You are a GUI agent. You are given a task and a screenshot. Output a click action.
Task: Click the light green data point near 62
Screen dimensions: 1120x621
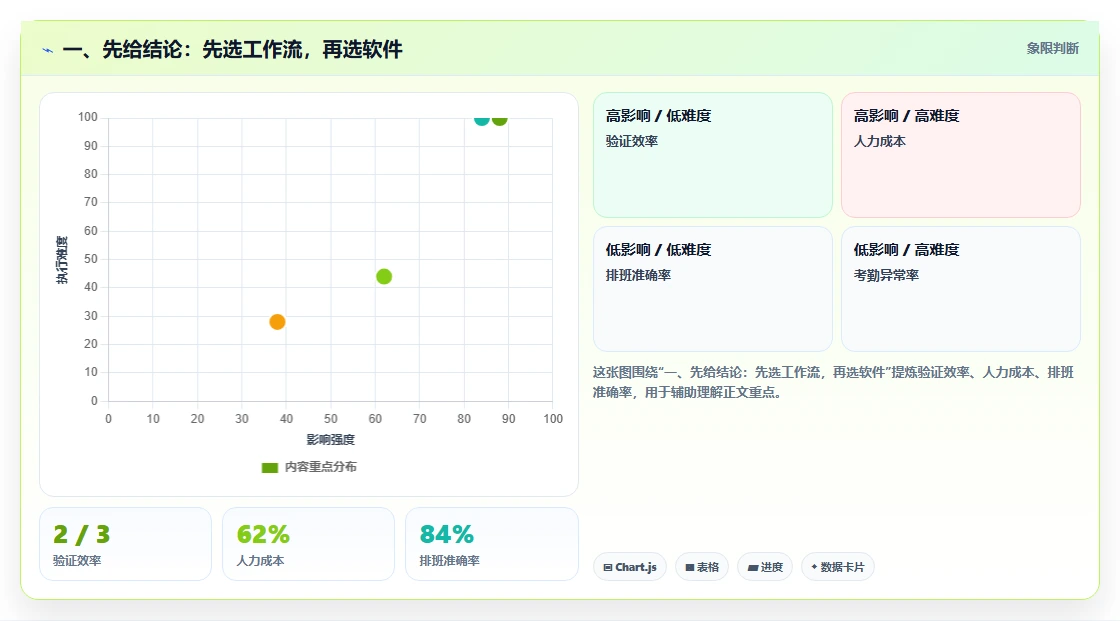pyautogui.click(x=384, y=276)
